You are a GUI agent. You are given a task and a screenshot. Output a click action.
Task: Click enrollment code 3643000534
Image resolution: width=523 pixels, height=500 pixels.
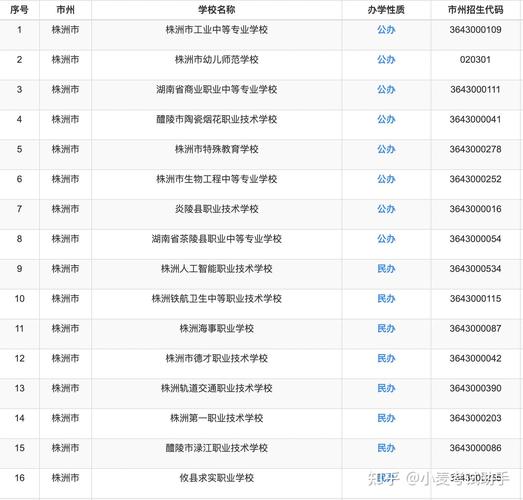point(475,269)
